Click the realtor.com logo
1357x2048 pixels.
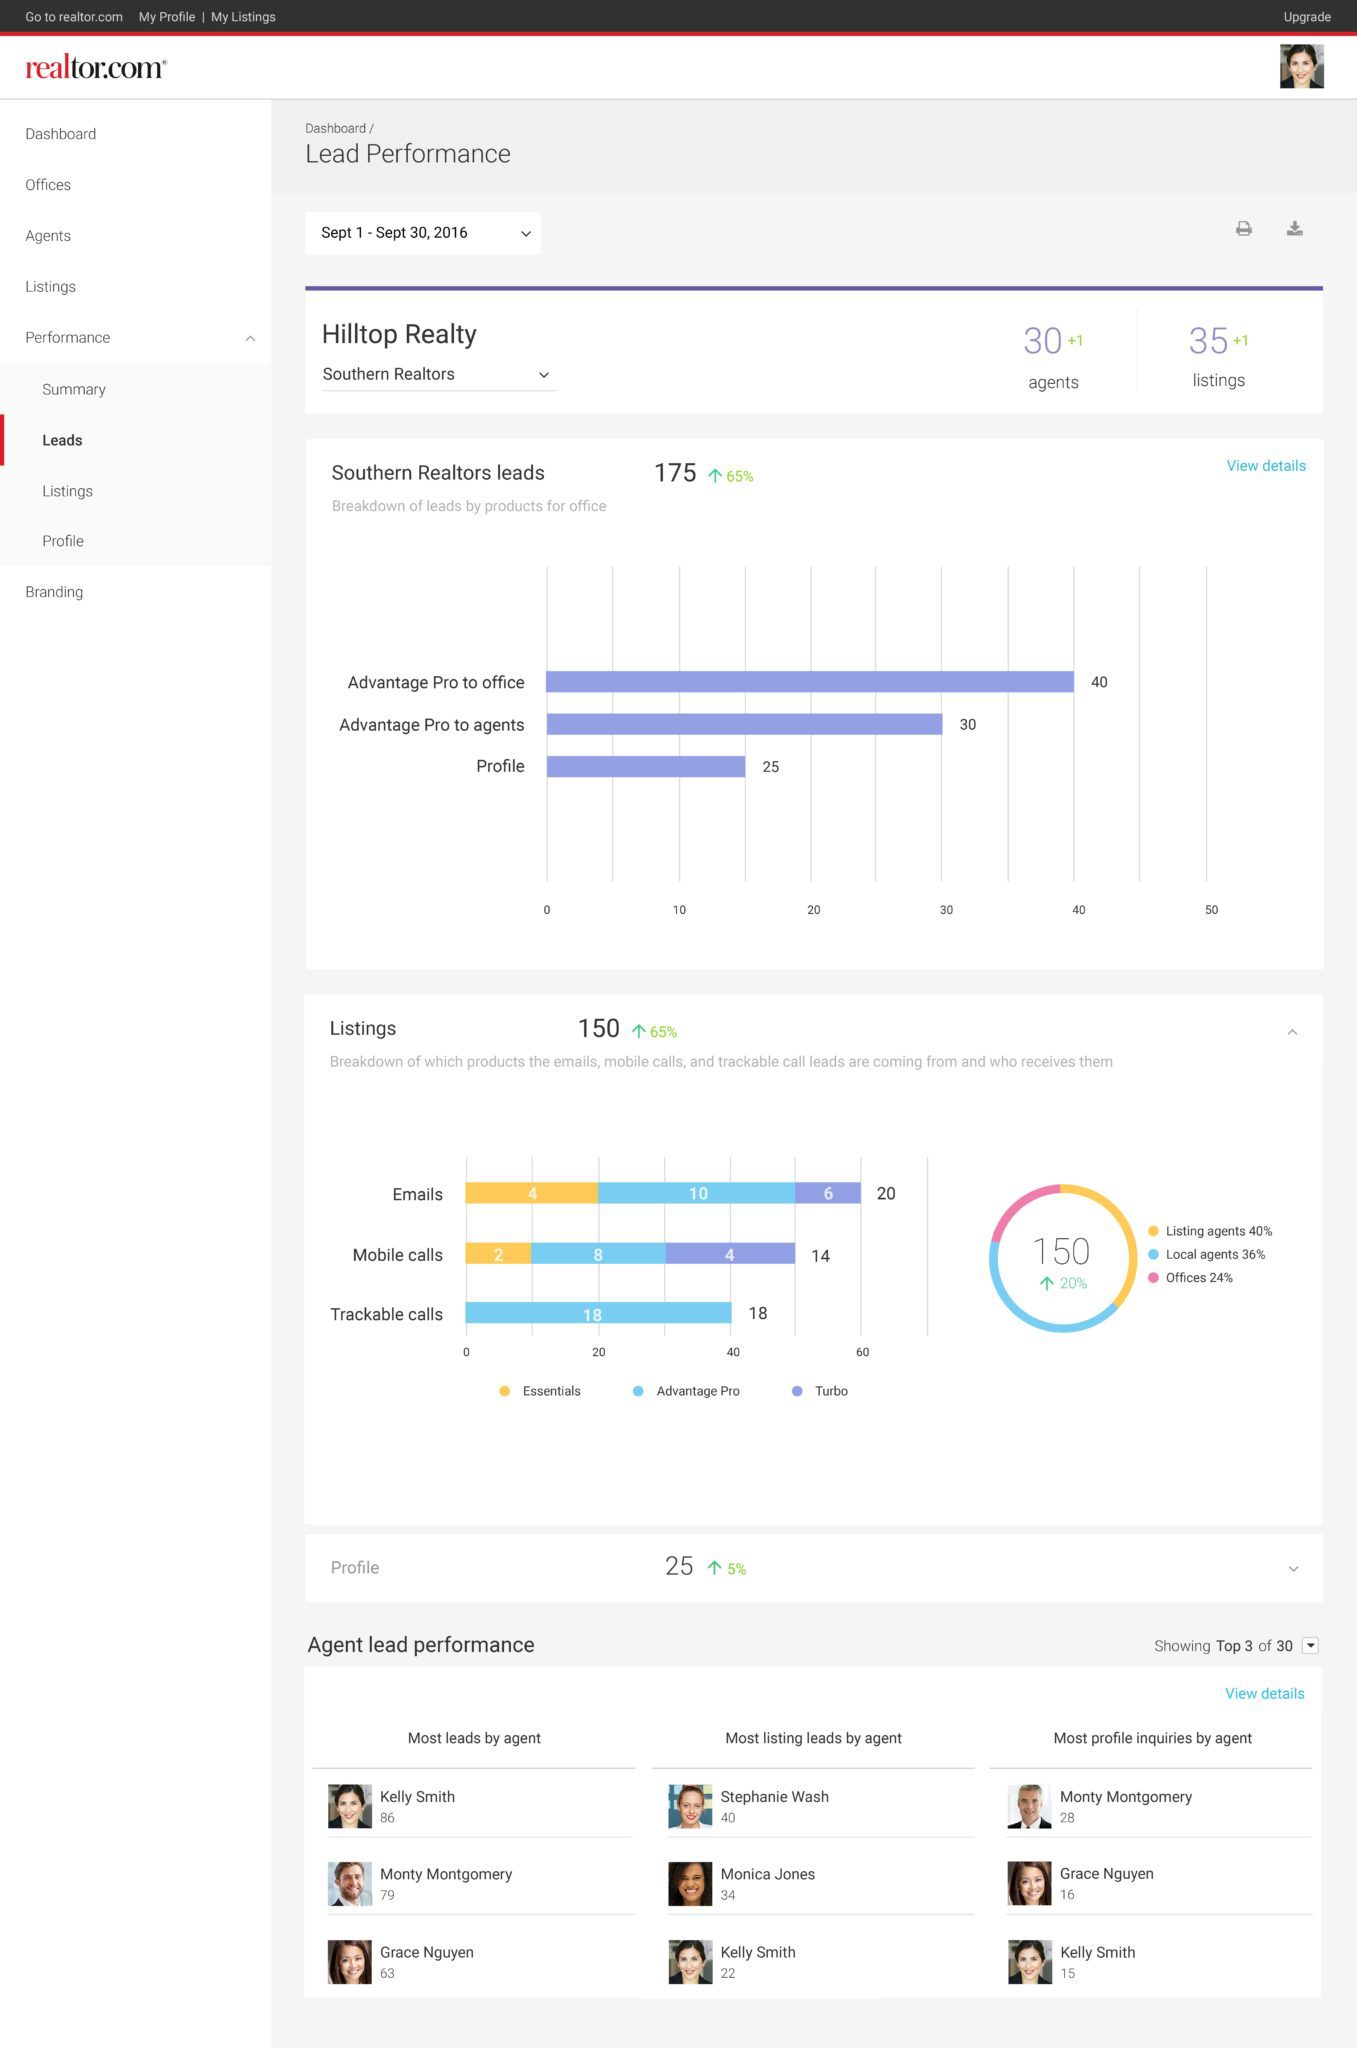(x=96, y=67)
